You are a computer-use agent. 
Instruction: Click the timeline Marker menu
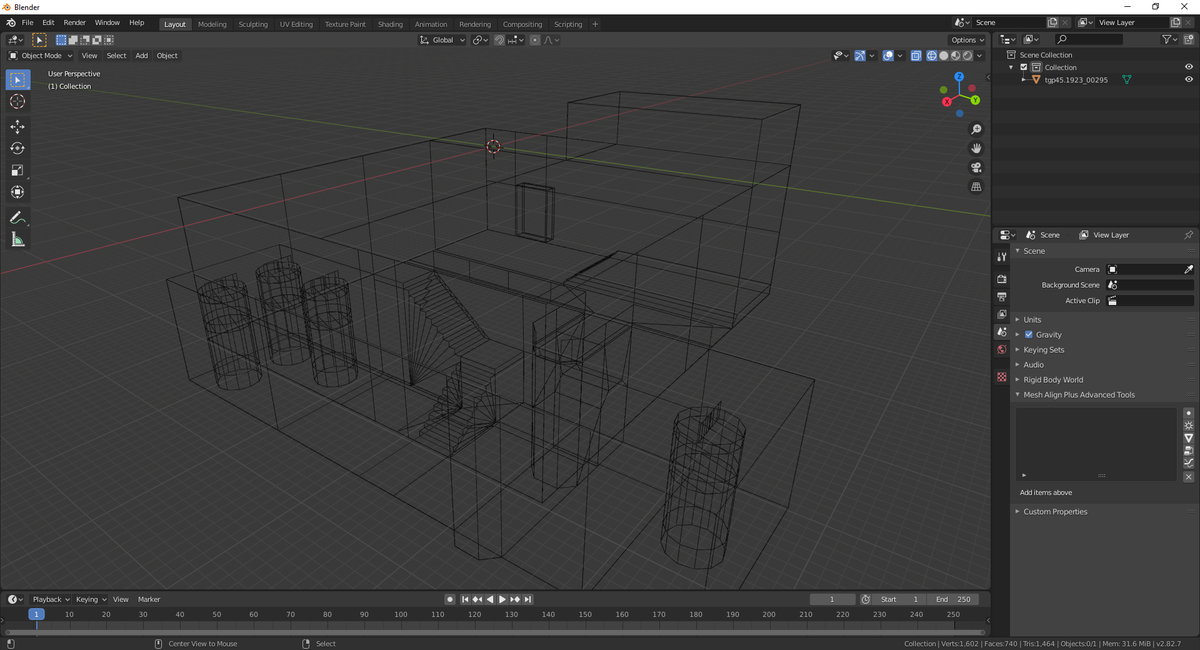click(x=149, y=599)
